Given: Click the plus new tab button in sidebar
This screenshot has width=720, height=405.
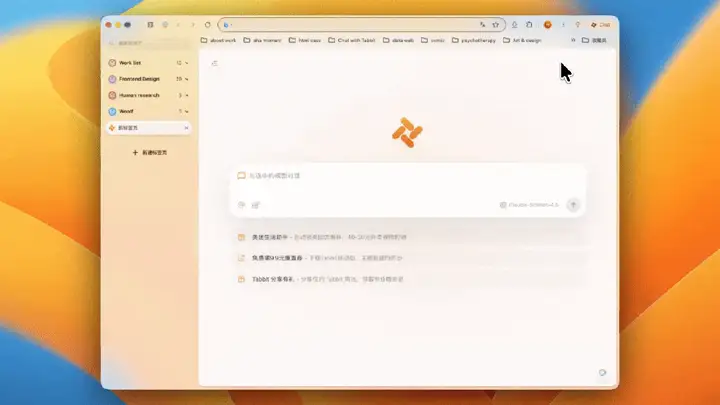Looking at the screenshot, I should [x=149, y=152].
